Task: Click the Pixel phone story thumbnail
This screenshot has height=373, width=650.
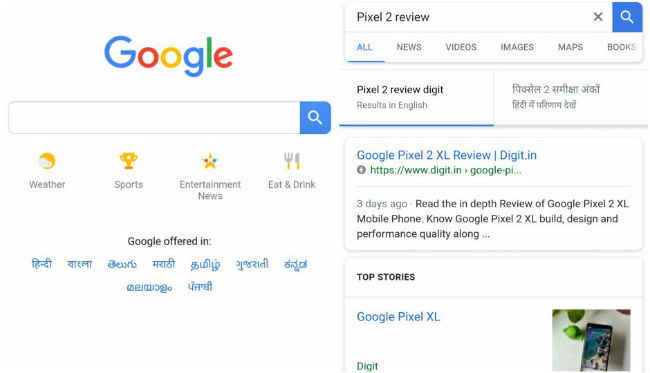Action: (x=591, y=340)
